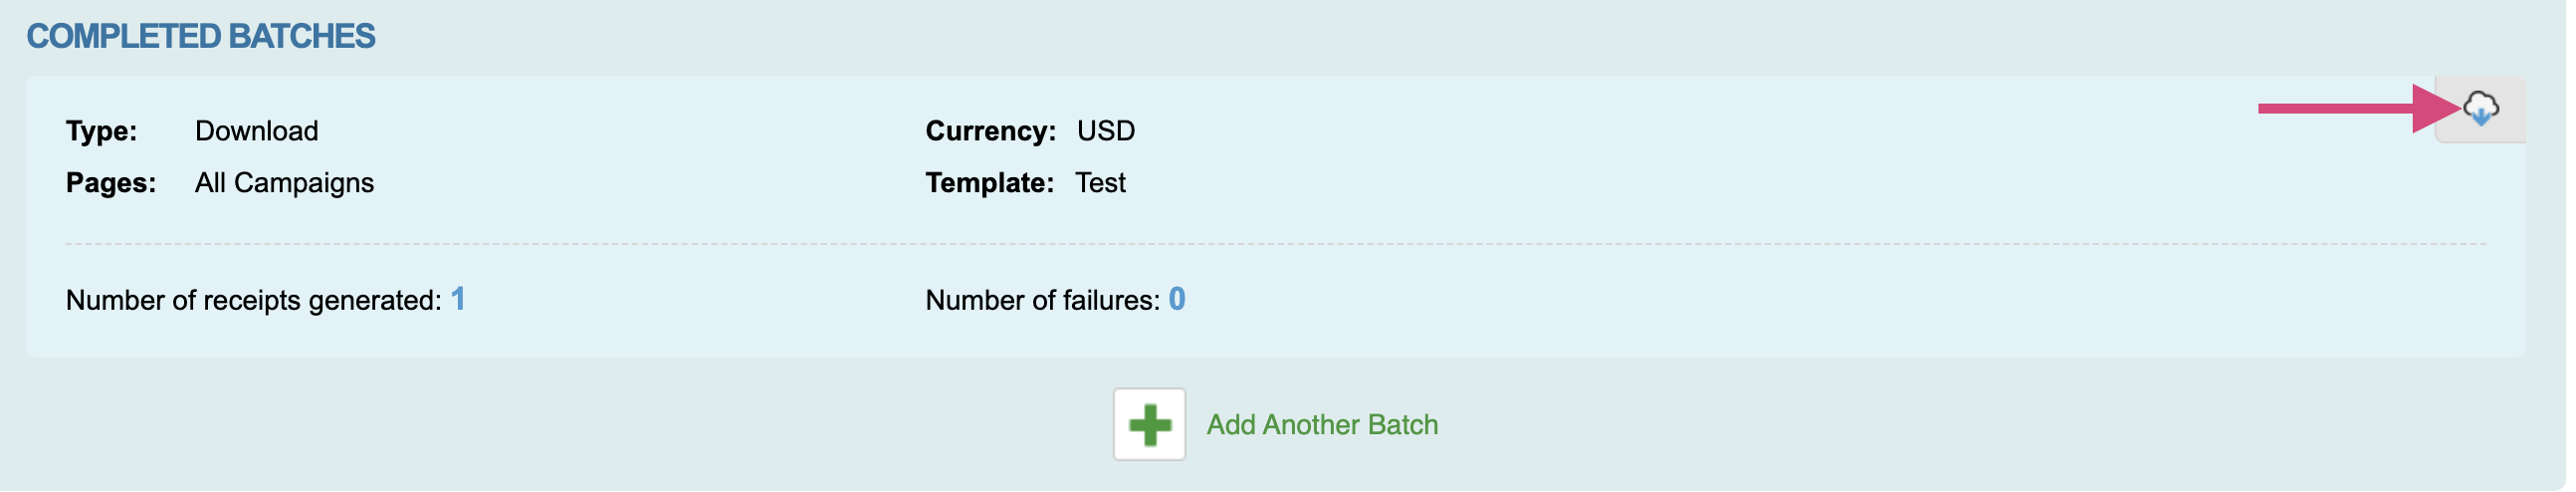The width and height of the screenshot is (2576, 492).
Task: Click the Number of receipts generated text
Action: point(254,301)
